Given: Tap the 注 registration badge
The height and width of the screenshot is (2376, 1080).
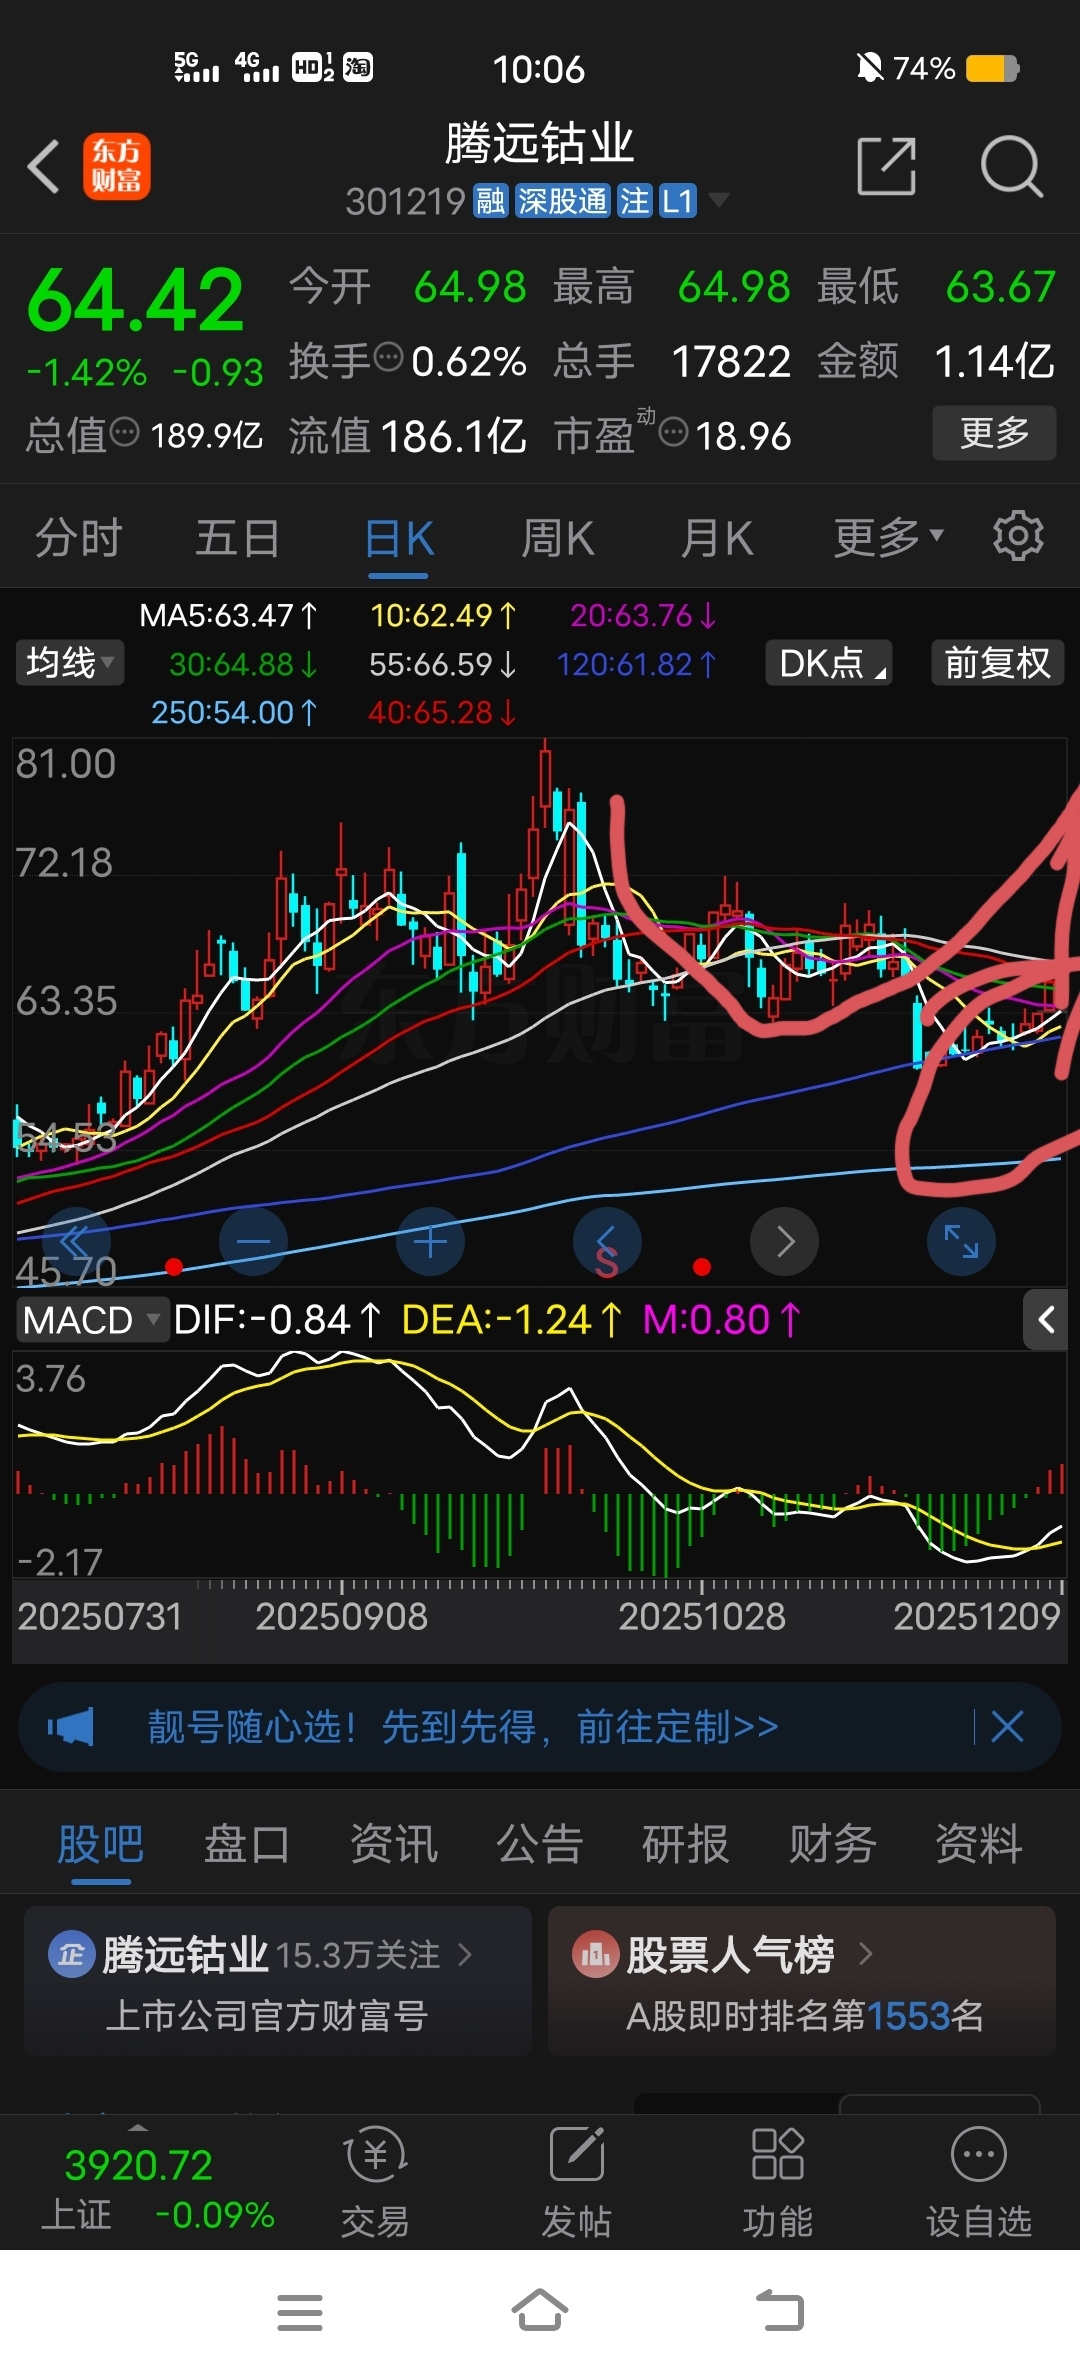Looking at the screenshot, I should pyautogui.click(x=635, y=201).
